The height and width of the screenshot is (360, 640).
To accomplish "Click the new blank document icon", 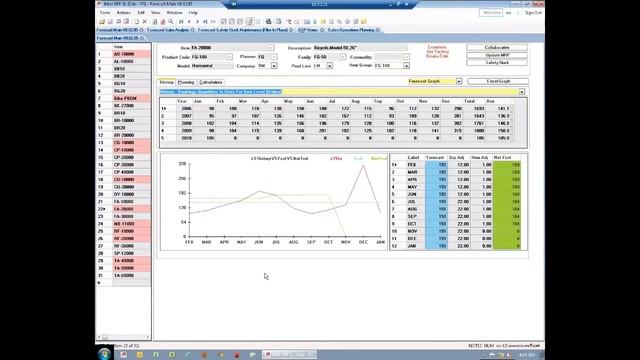I will pos(136,22).
